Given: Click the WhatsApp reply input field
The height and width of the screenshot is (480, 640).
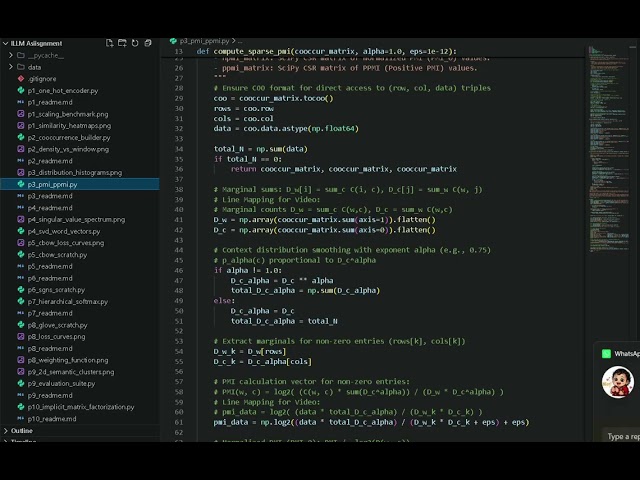Looking at the screenshot, I should 621,435.
